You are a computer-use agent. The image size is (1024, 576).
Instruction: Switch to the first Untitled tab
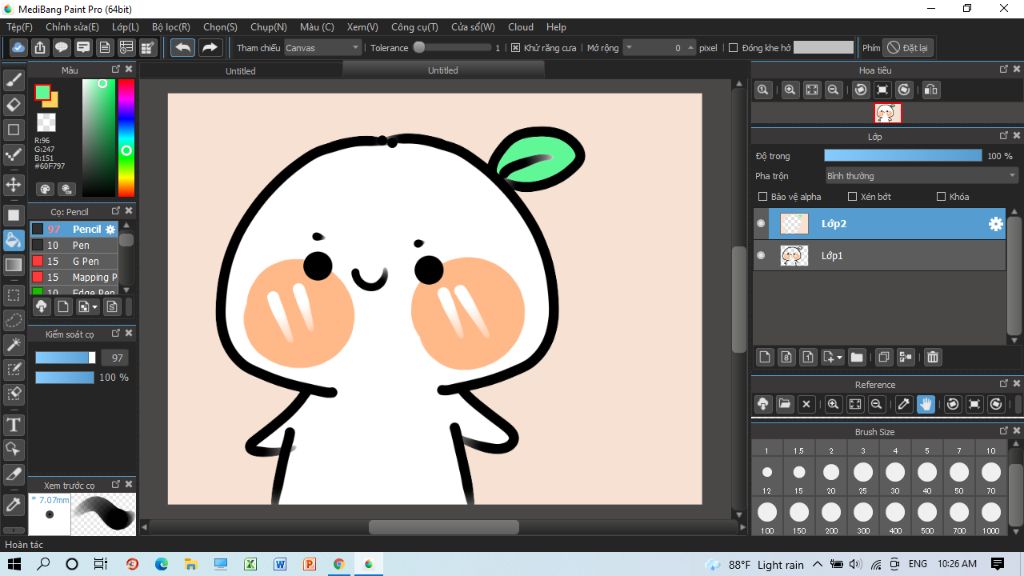[x=240, y=71]
